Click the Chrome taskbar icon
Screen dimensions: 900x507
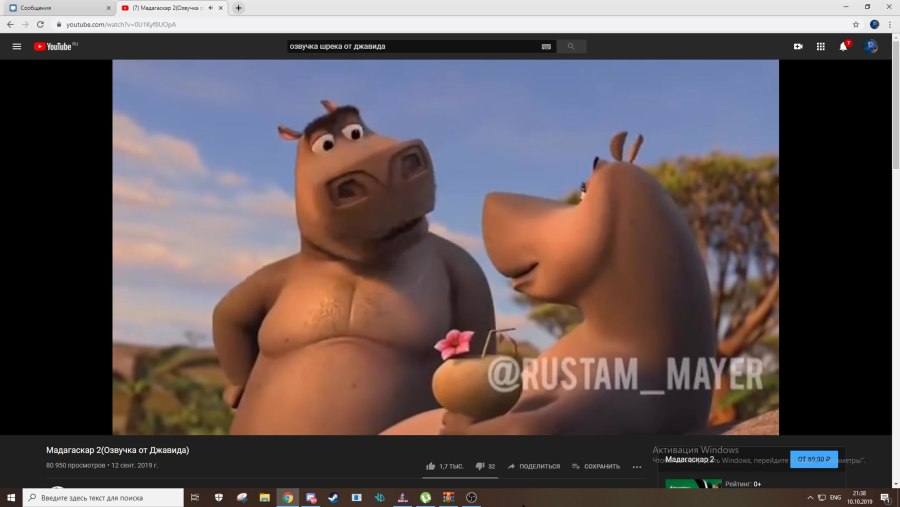[x=288, y=497]
